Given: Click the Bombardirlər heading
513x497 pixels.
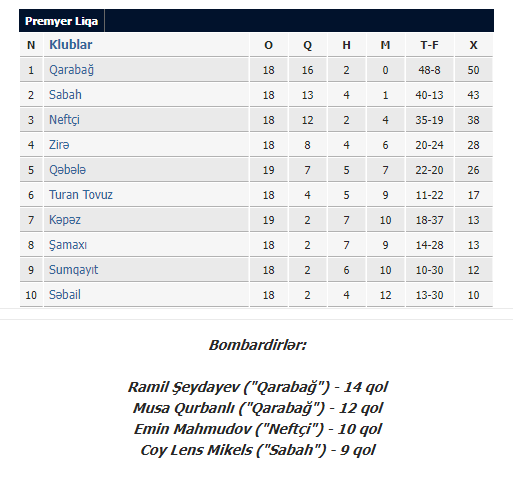Looking at the screenshot, I should click(x=257, y=345).
